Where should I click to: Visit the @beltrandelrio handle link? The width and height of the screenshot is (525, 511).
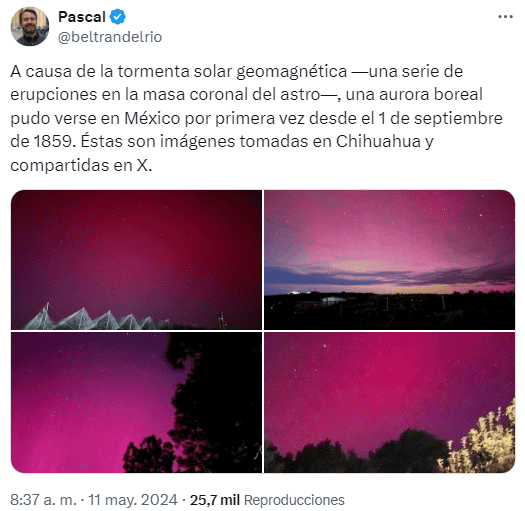pos(110,37)
